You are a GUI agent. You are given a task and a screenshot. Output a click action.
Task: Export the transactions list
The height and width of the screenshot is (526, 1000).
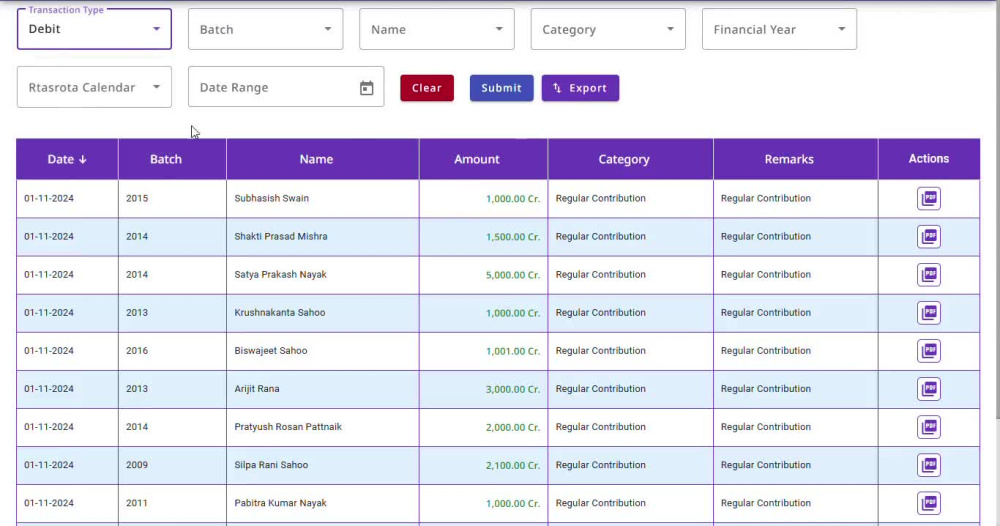(x=580, y=88)
